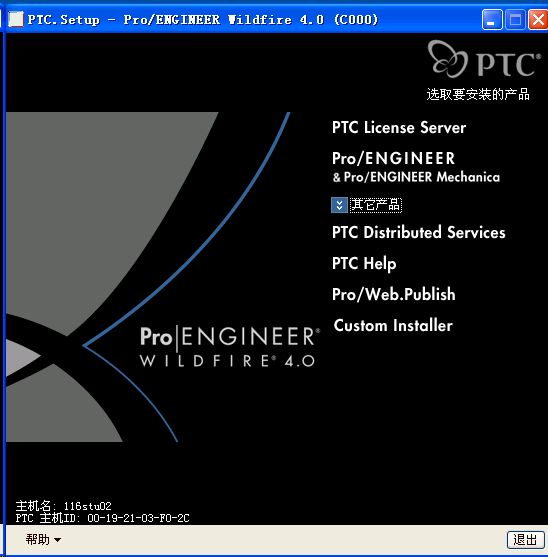Click the 退出 button
Image resolution: width=548 pixels, height=557 pixels.
[525, 540]
